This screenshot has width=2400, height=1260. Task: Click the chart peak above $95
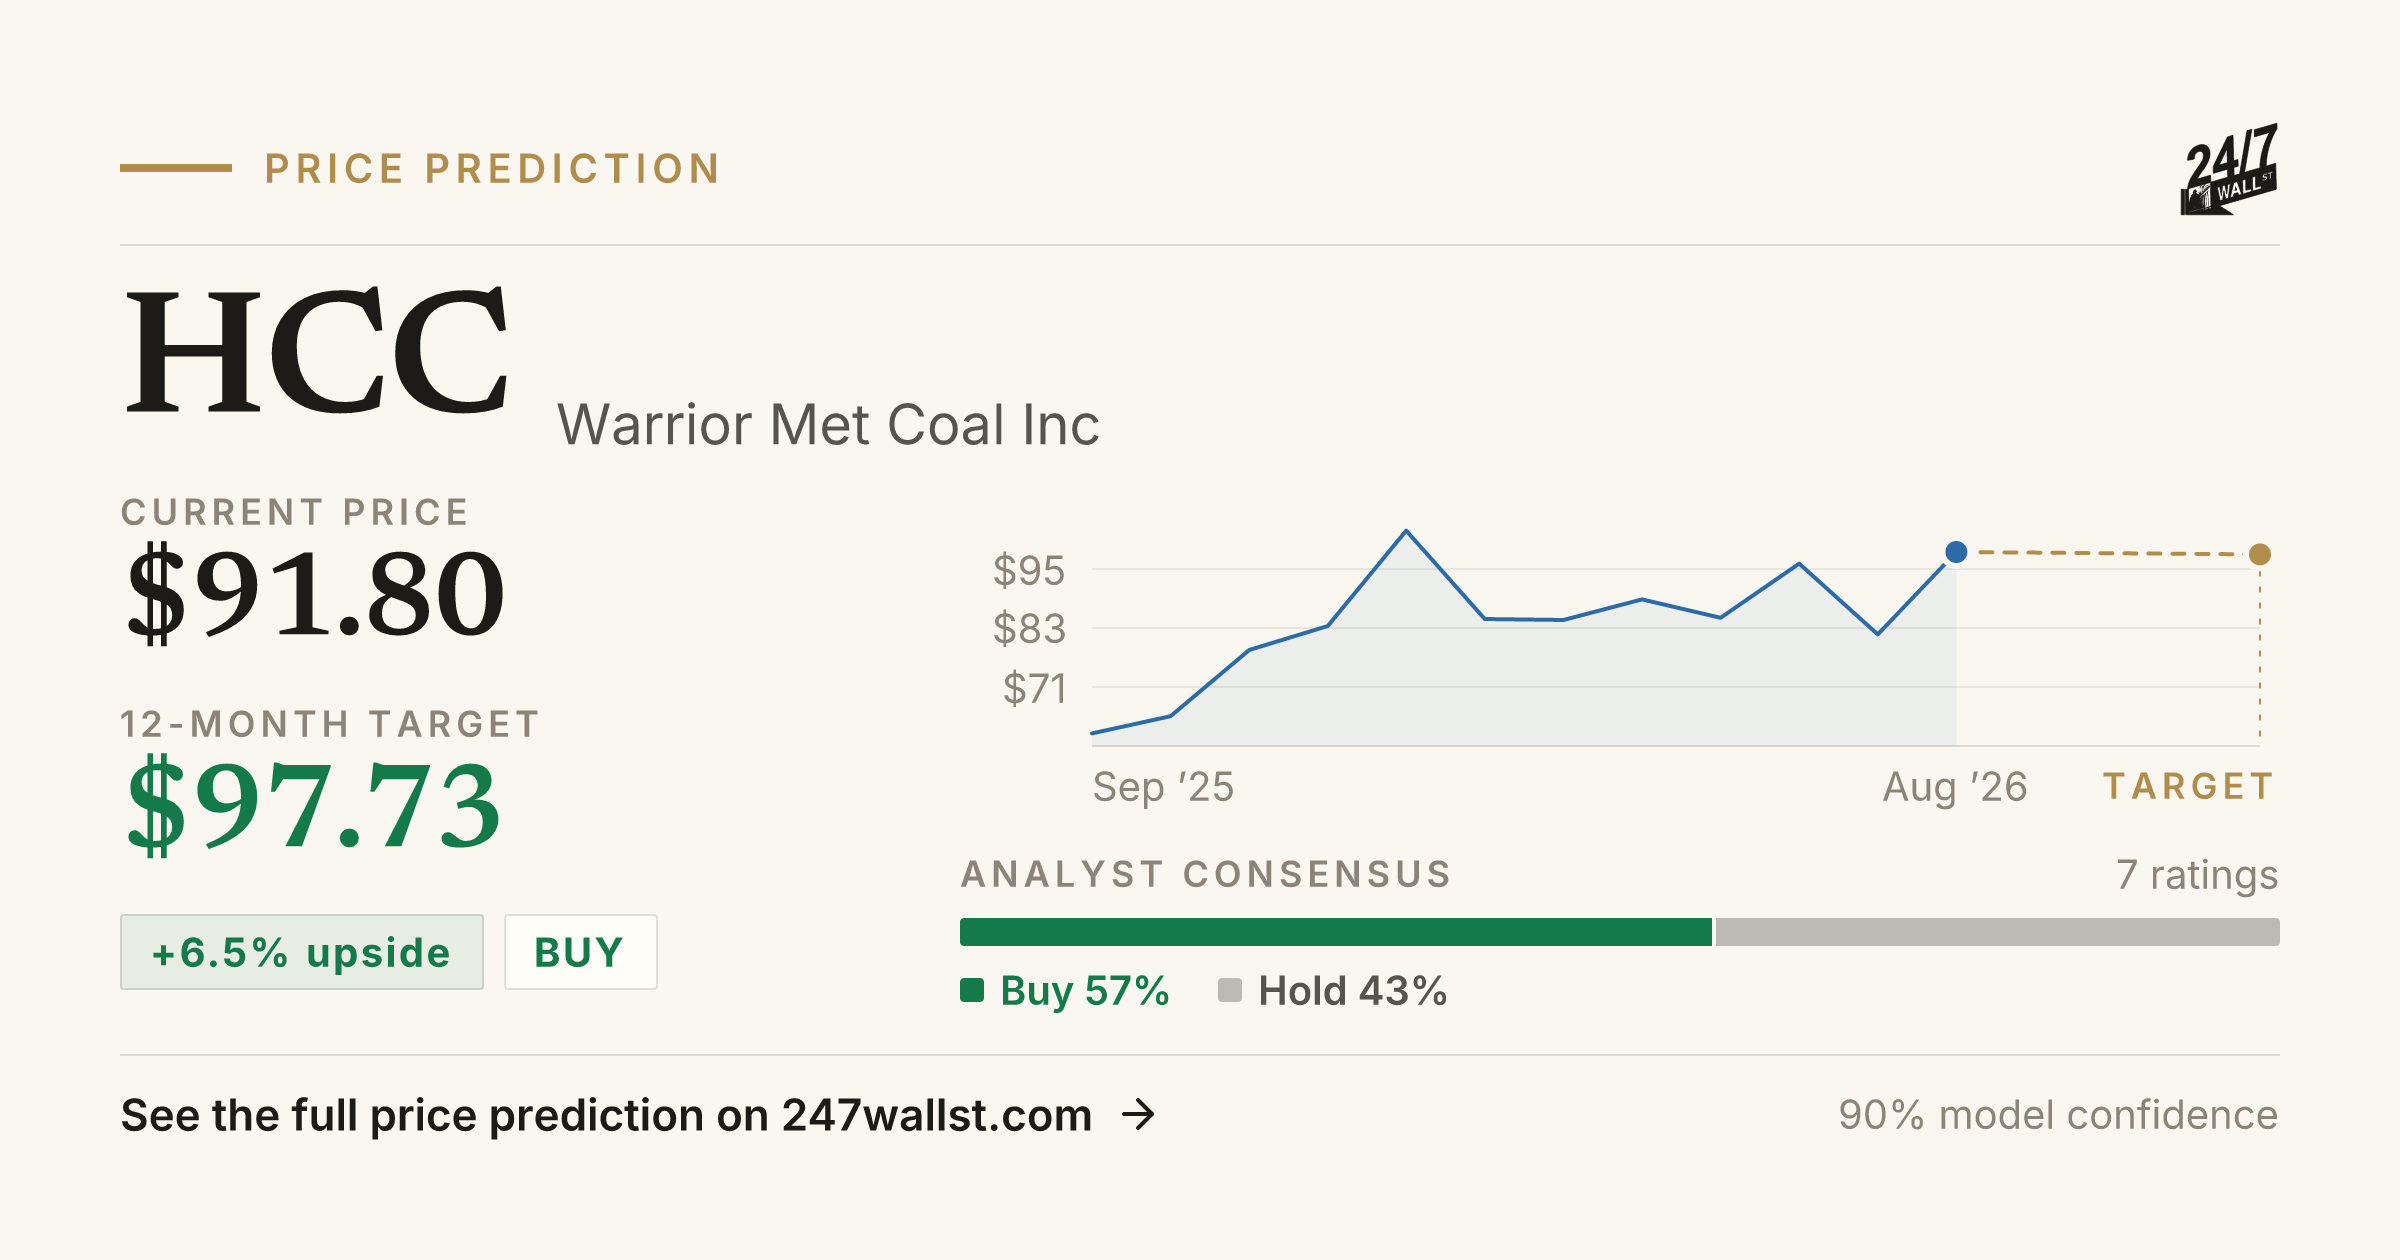pyautogui.click(x=1406, y=531)
